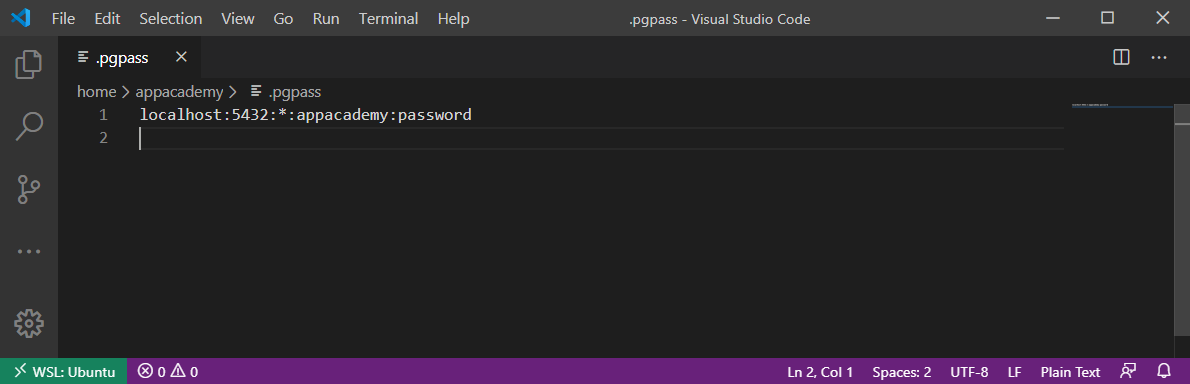Viewport: 1190px width, 384px height.
Task: Open the WSL: Ubuntu remote indicator
Action: click(64, 372)
